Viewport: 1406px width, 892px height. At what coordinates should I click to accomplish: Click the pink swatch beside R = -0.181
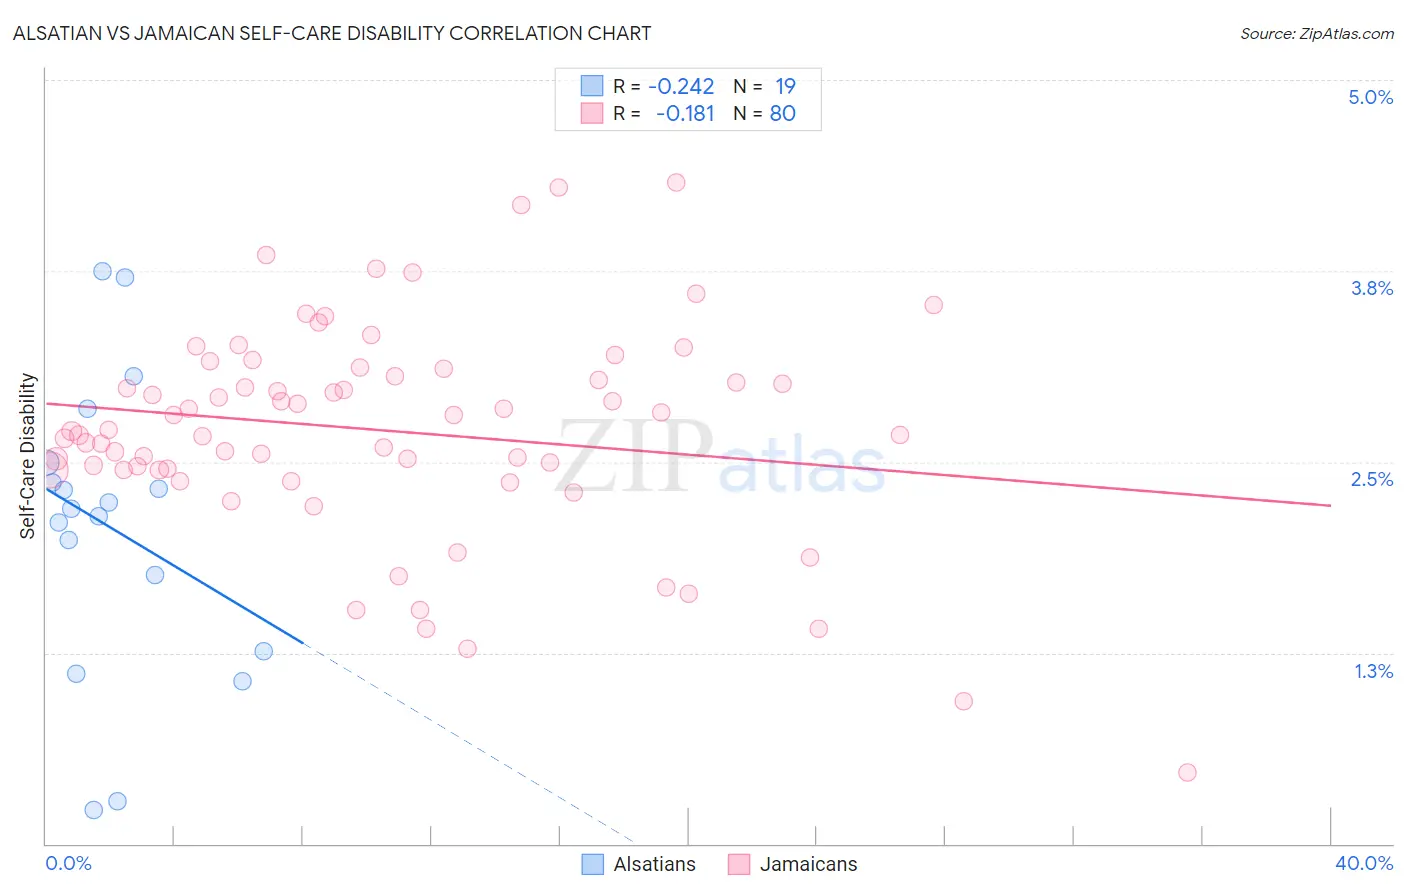tap(592, 113)
